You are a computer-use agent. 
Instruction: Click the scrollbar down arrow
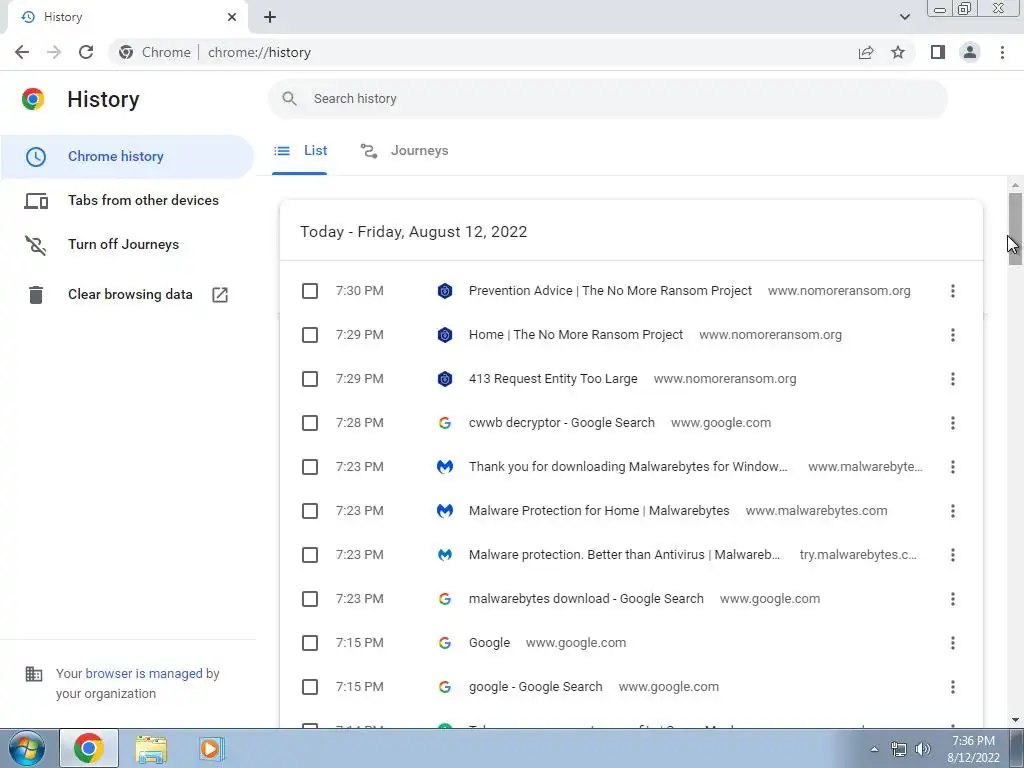[x=1015, y=720]
